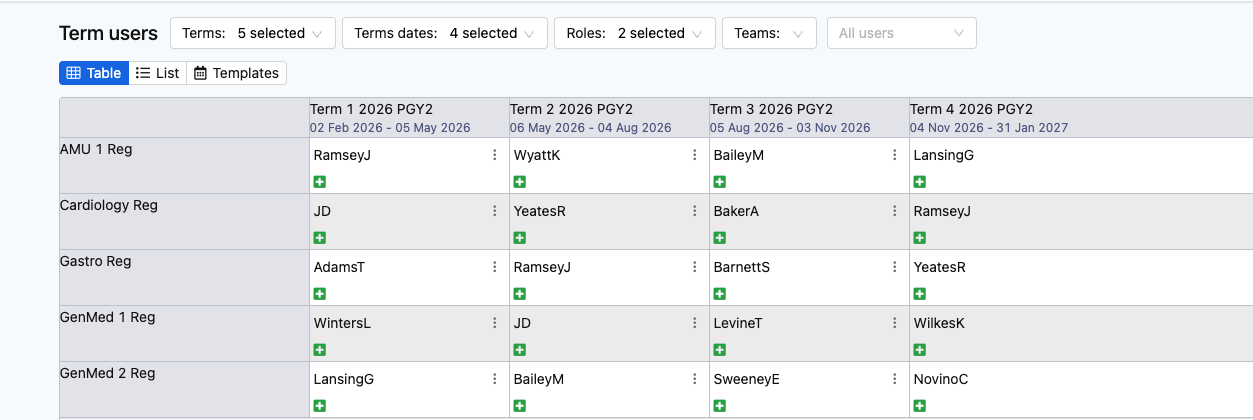Switch to the Templates view tab
Image resolution: width=1253 pixels, height=420 pixels.
click(236, 73)
